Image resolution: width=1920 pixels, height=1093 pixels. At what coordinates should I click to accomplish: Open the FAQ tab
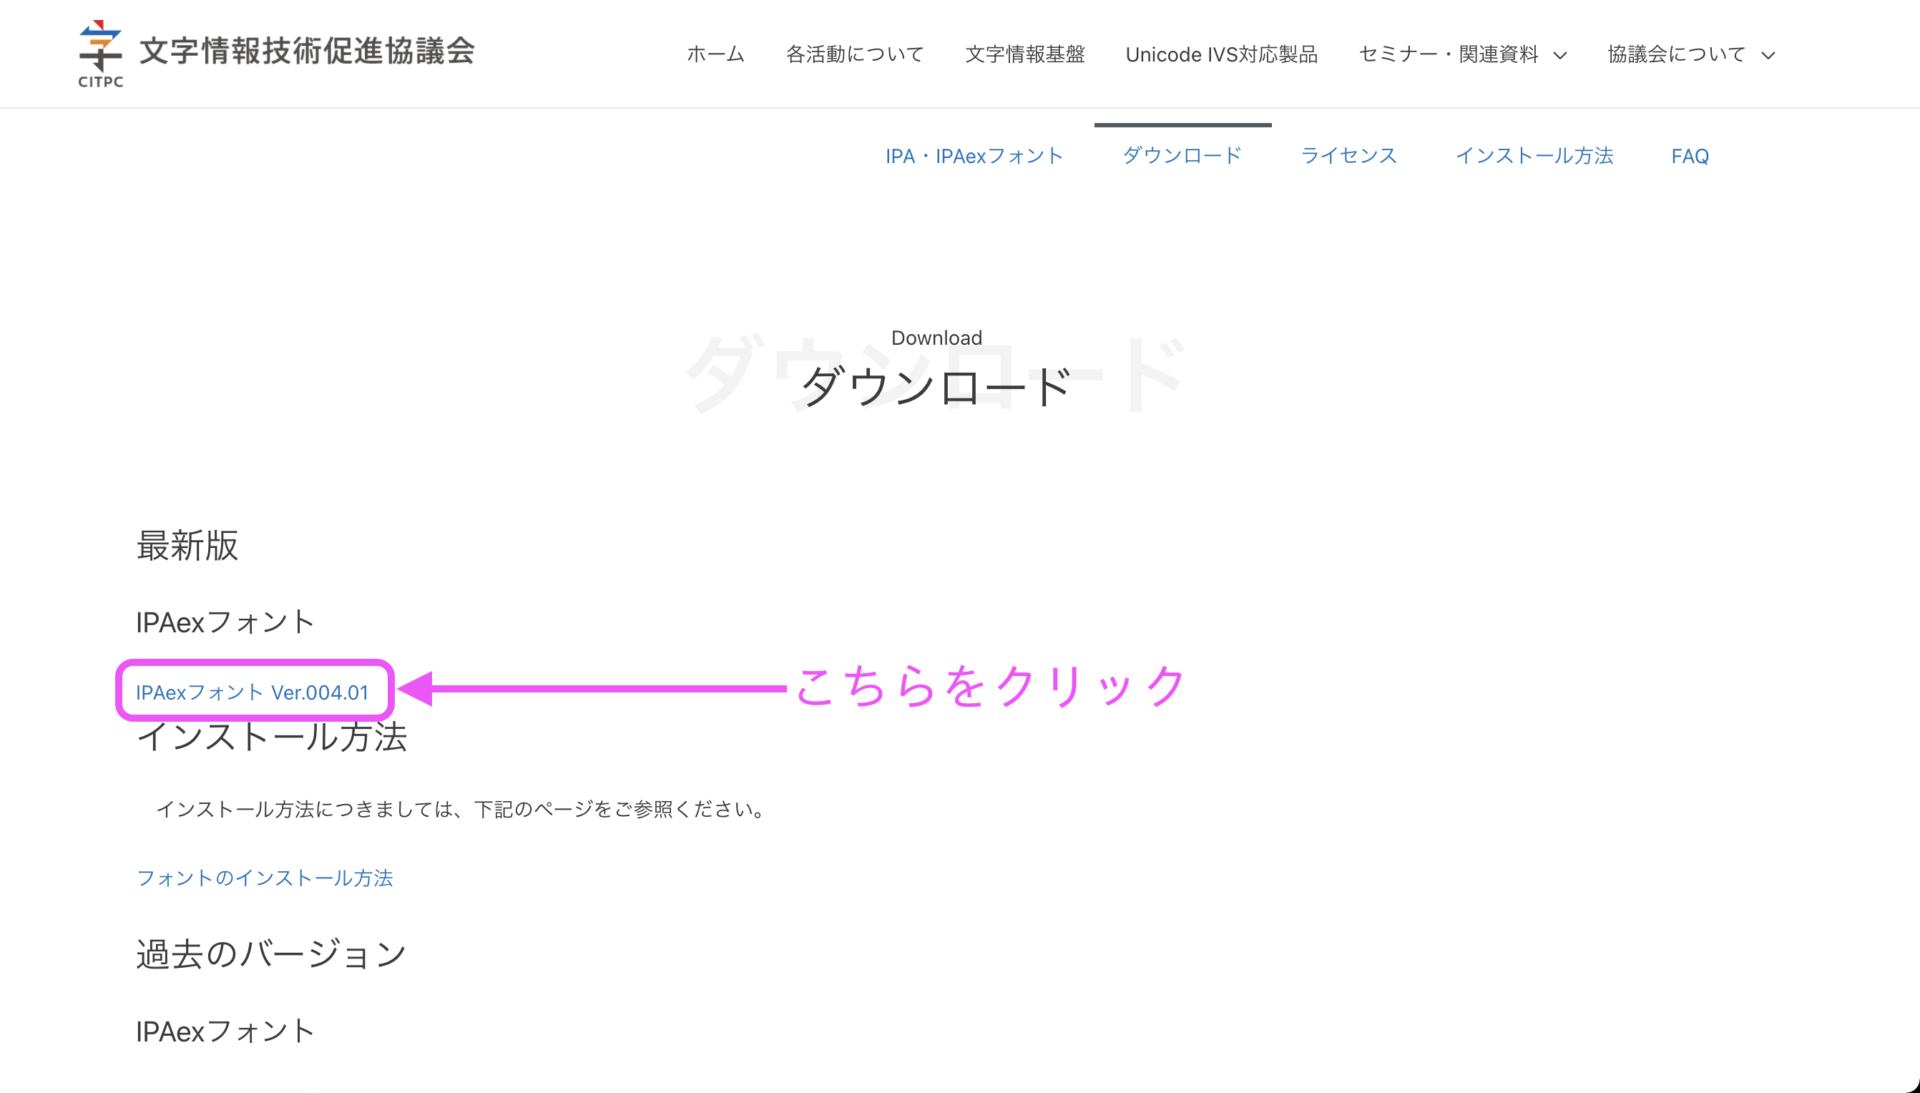pos(1689,155)
